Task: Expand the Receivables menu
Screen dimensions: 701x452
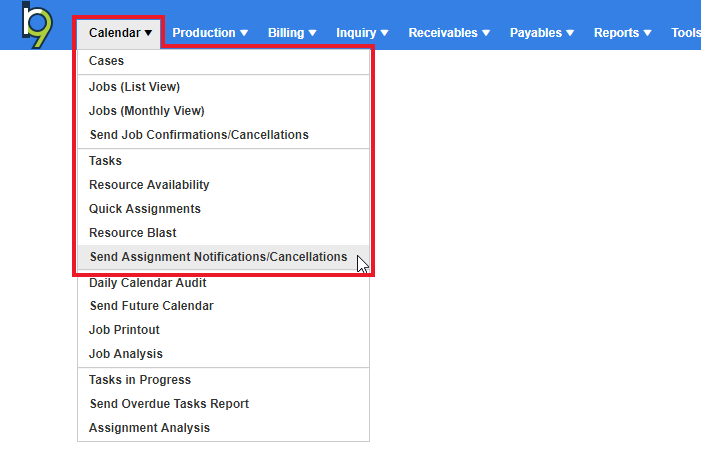Action: point(449,33)
